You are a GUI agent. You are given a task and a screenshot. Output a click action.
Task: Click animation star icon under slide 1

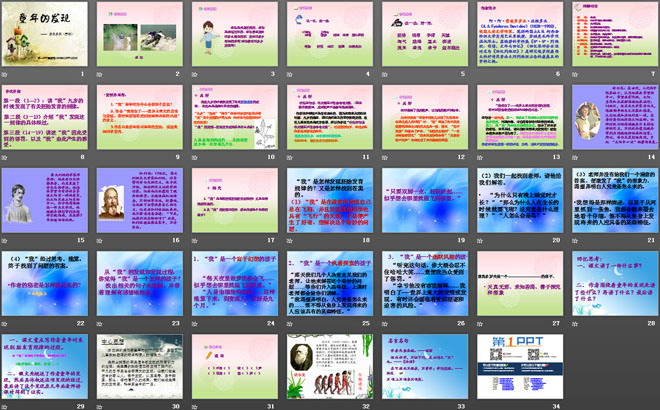tap(5, 75)
